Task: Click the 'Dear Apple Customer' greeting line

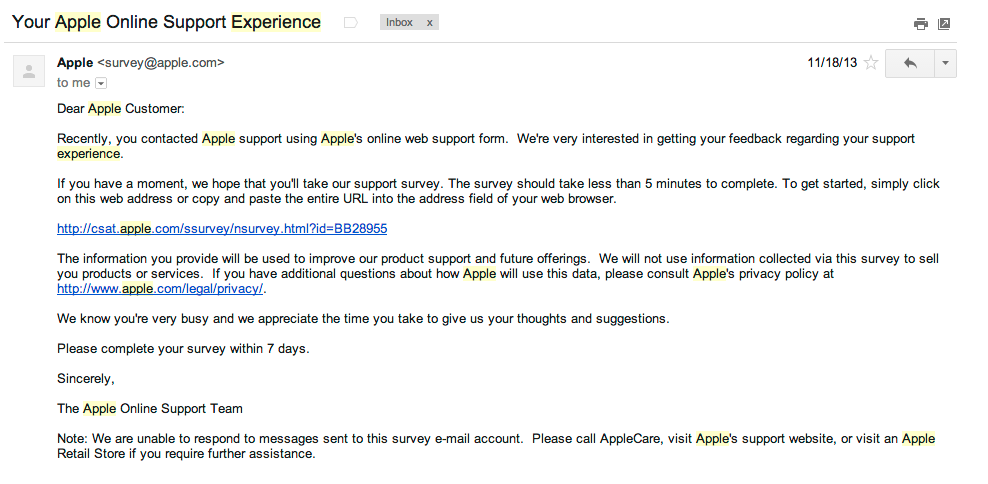Action: pyautogui.click(x=121, y=108)
